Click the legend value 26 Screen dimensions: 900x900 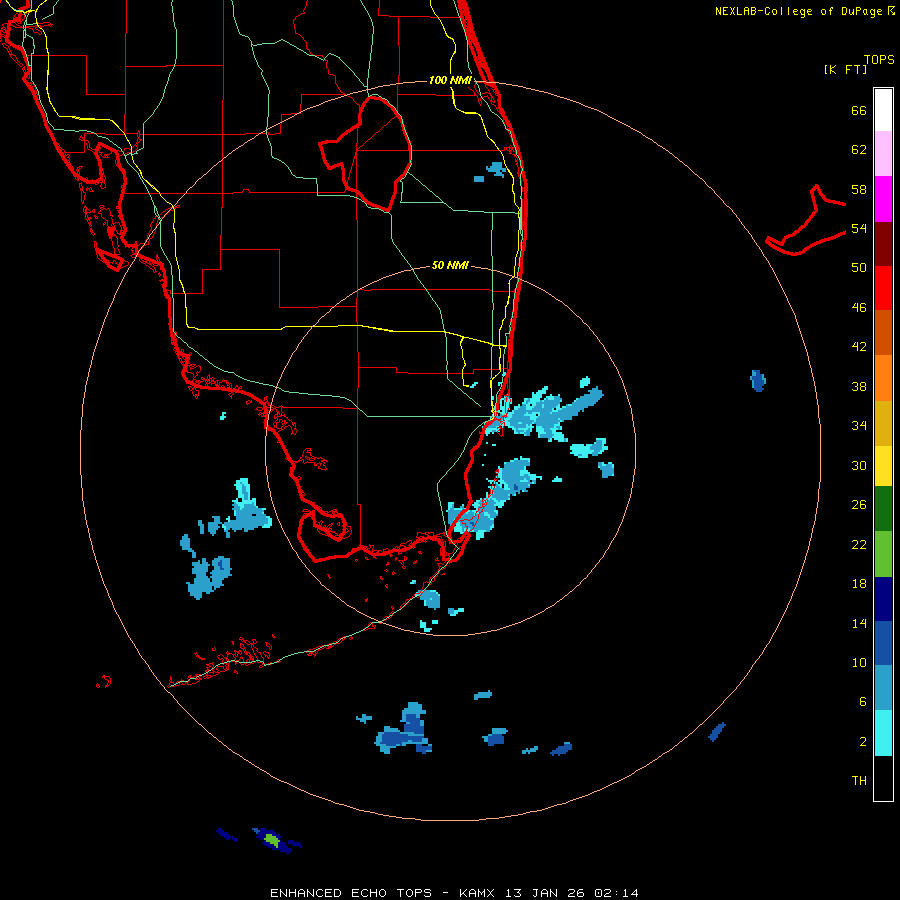click(859, 505)
